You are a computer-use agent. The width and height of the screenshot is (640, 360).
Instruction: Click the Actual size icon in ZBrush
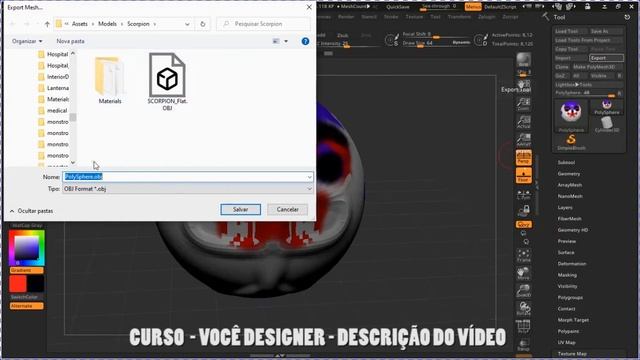point(523,122)
